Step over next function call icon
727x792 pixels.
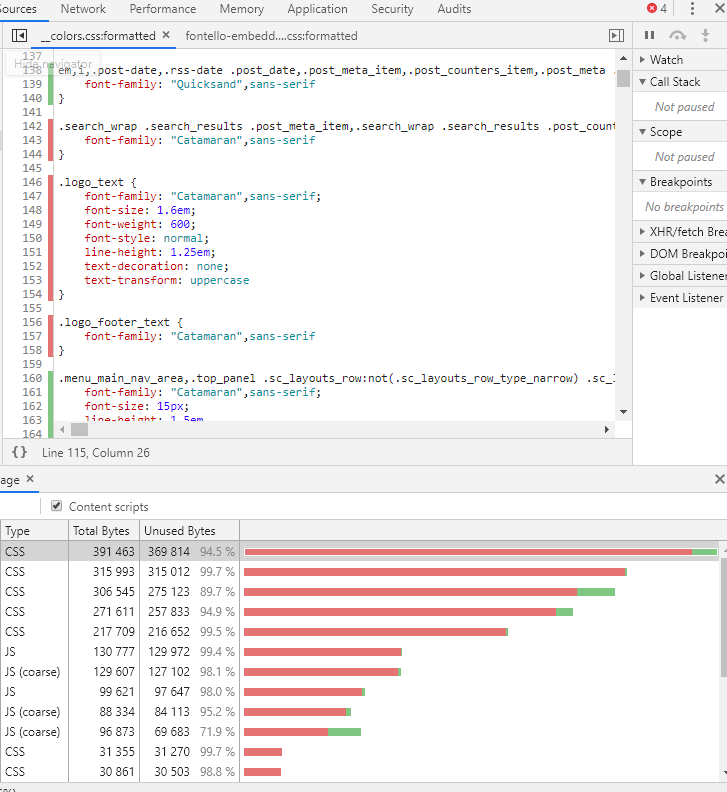click(677, 35)
